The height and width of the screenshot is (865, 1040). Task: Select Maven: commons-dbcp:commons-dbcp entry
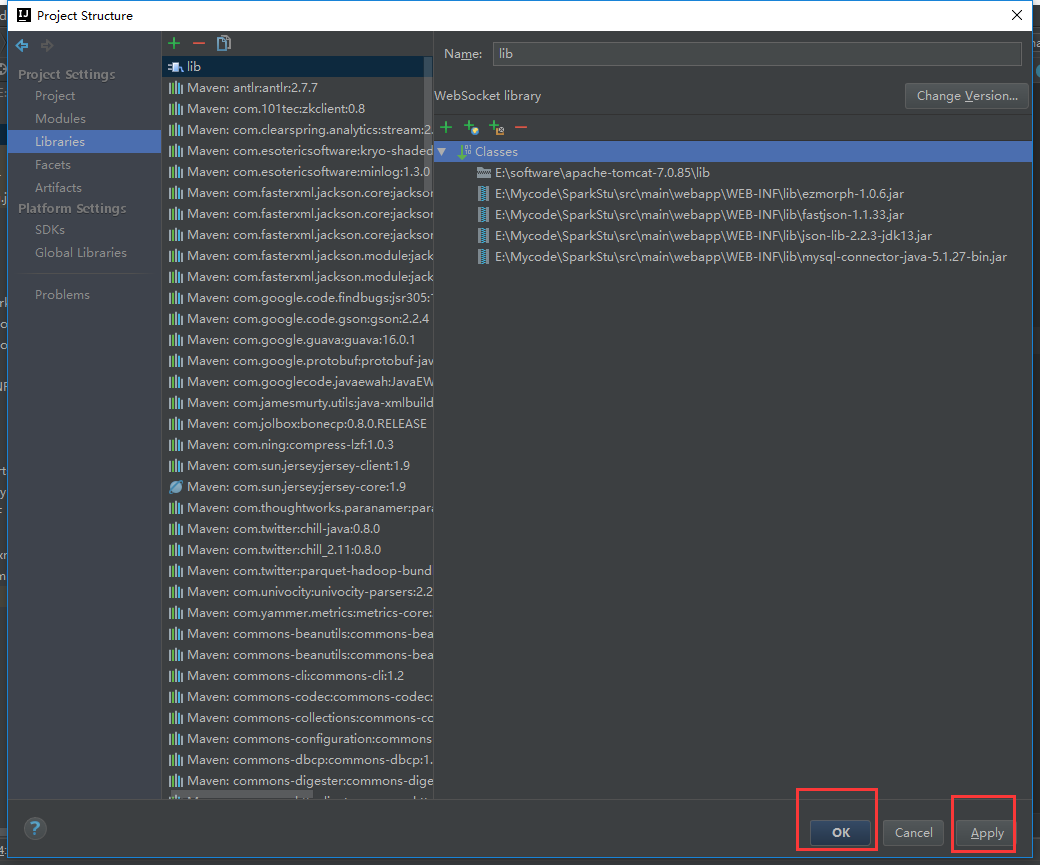coord(297,760)
